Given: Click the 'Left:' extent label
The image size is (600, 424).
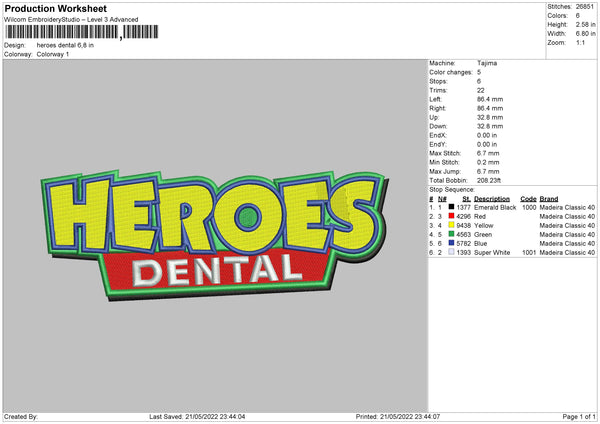Looking at the screenshot, I should [x=435, y=99].
